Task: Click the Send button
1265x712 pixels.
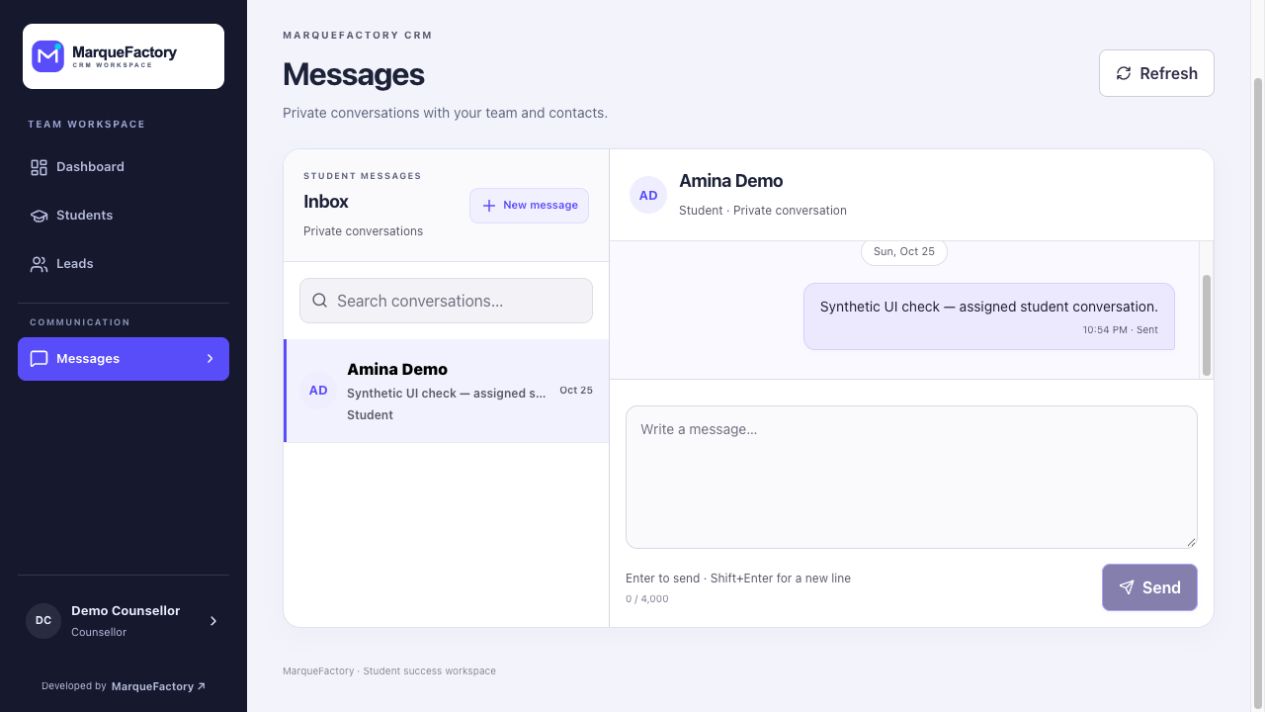Action: (1149, 587)
